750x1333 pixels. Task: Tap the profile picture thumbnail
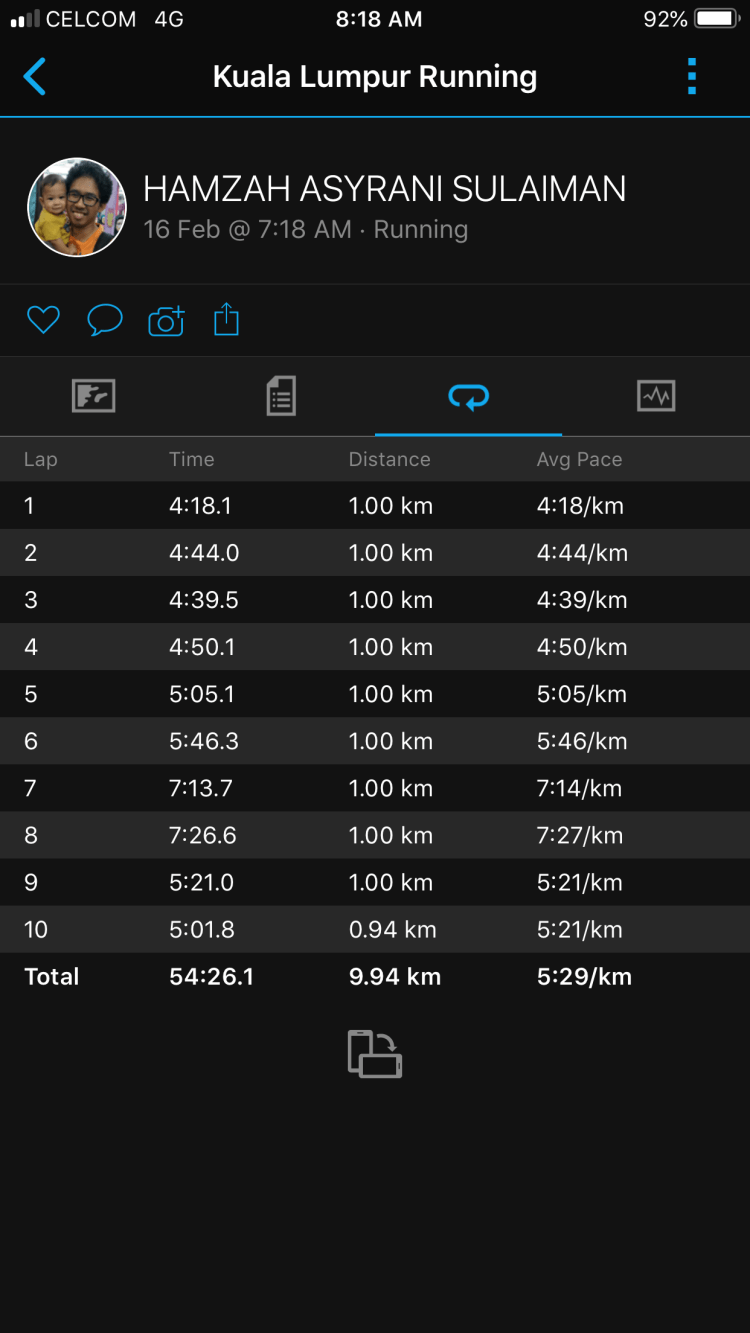[77, 207]
